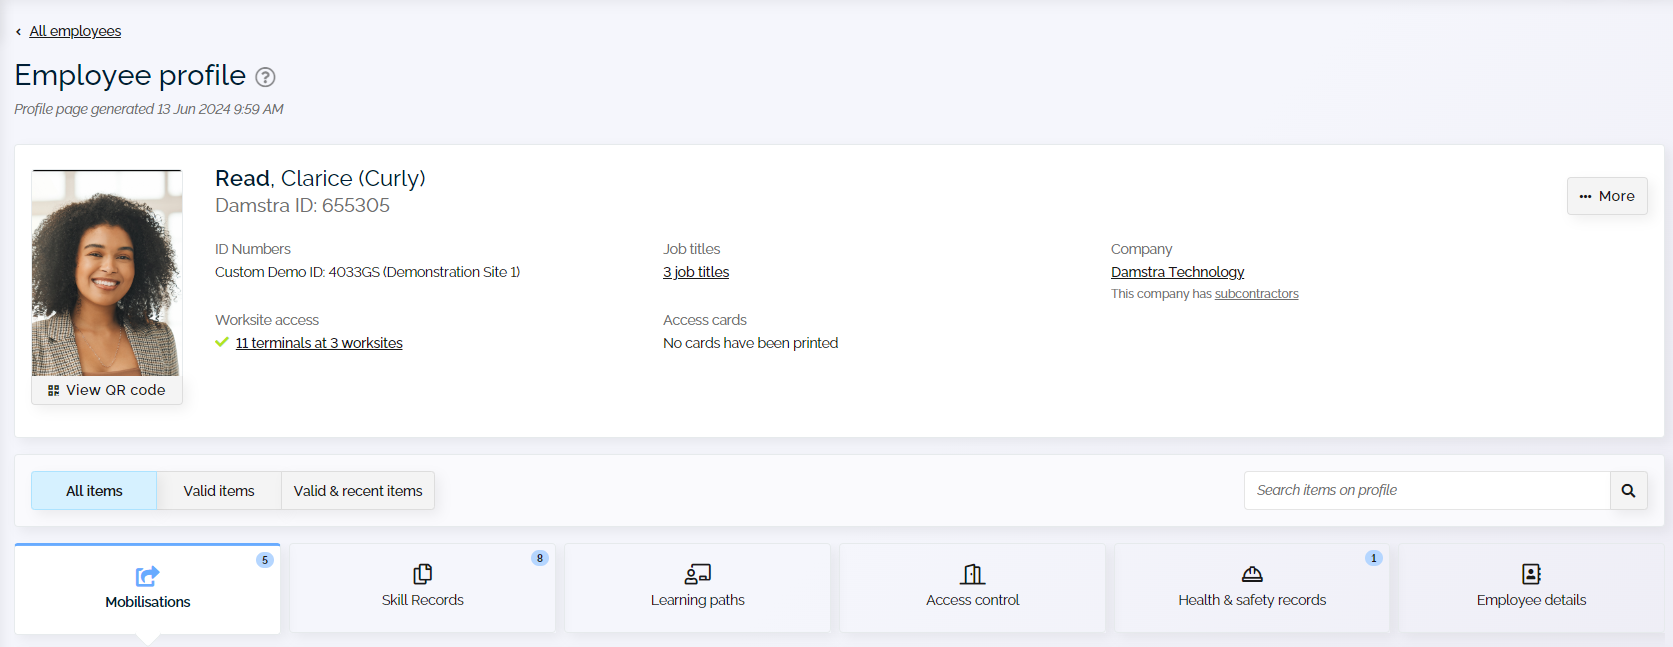The height and width of the screenshot is (647, 1673).
Task: Click the Access control door icon
Action: click(x=972, y=574)
